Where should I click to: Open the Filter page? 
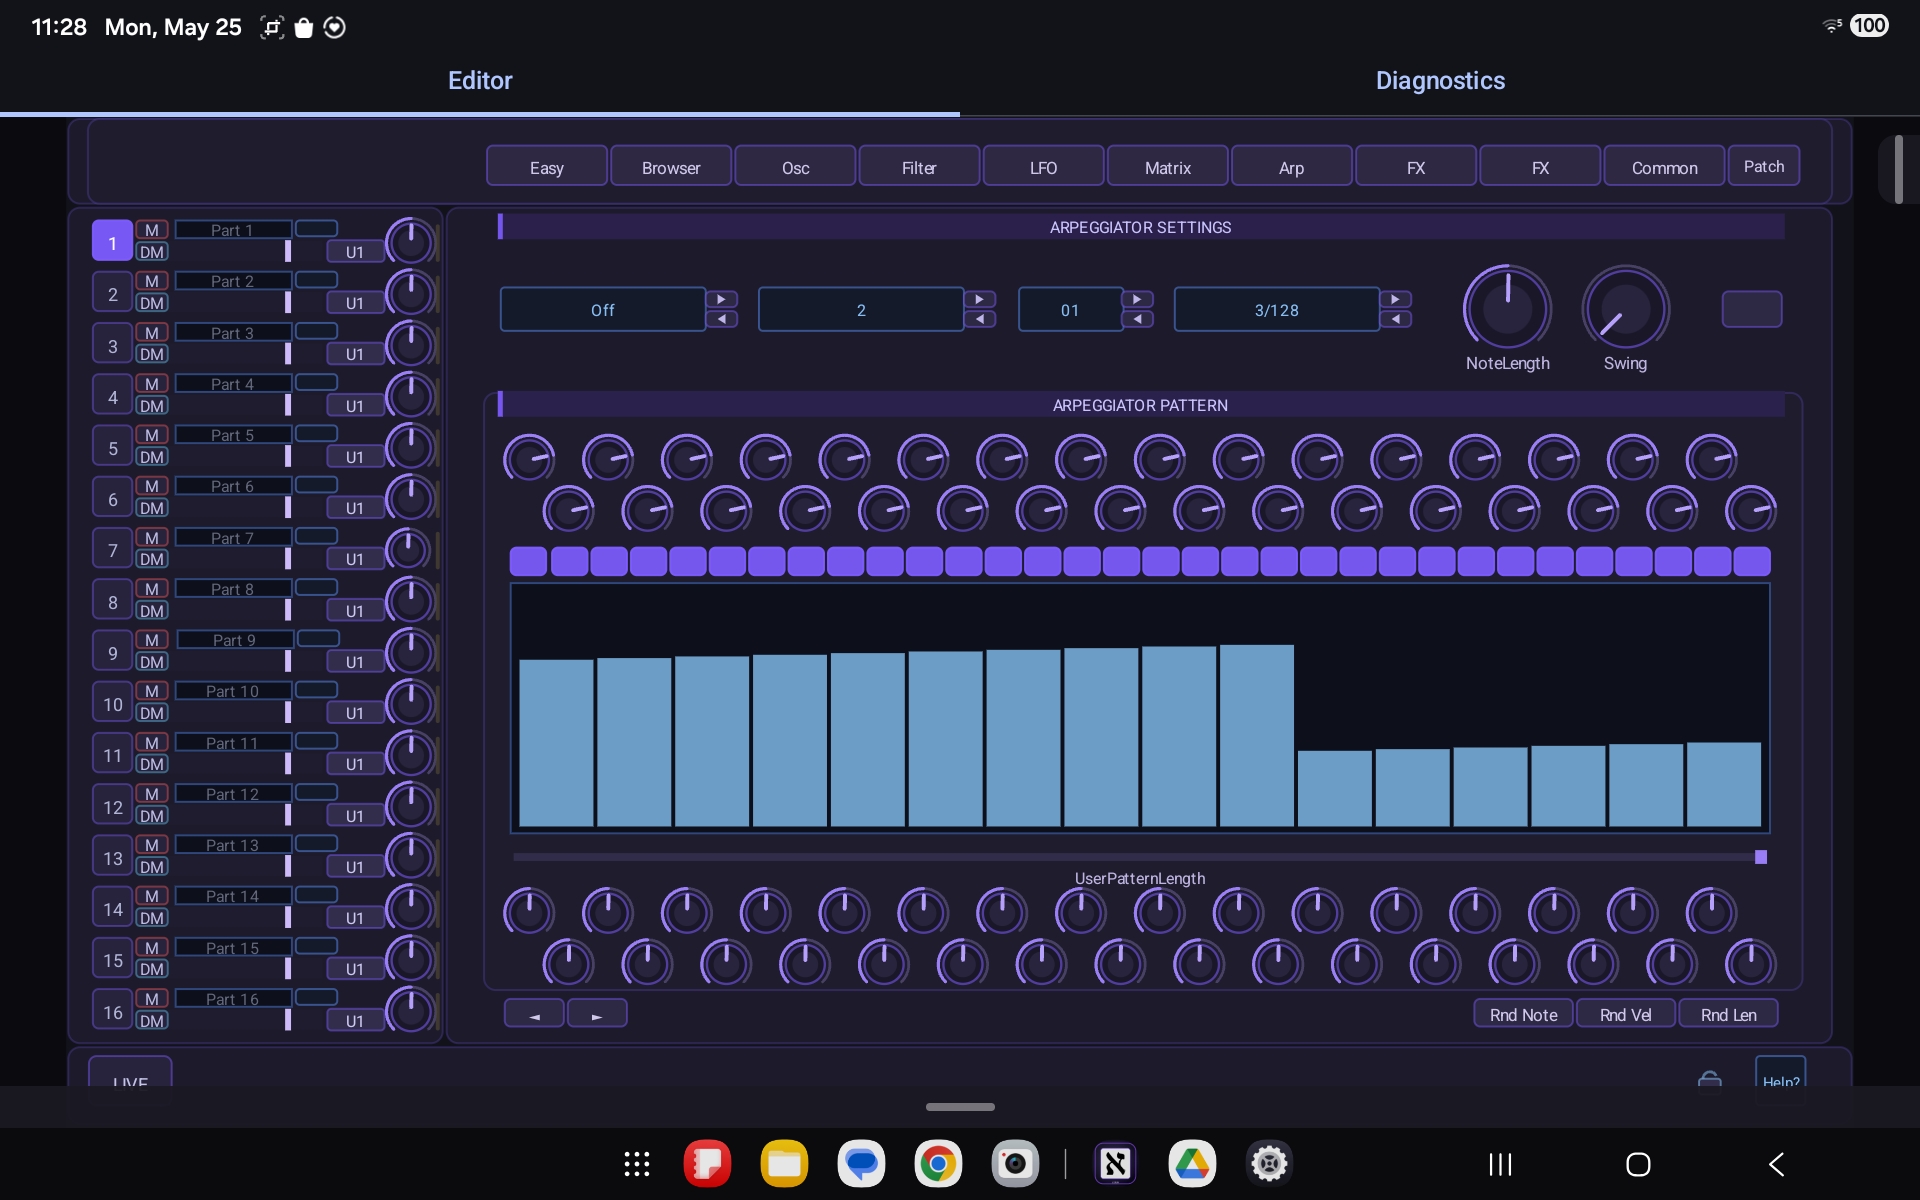click(919, 167)
